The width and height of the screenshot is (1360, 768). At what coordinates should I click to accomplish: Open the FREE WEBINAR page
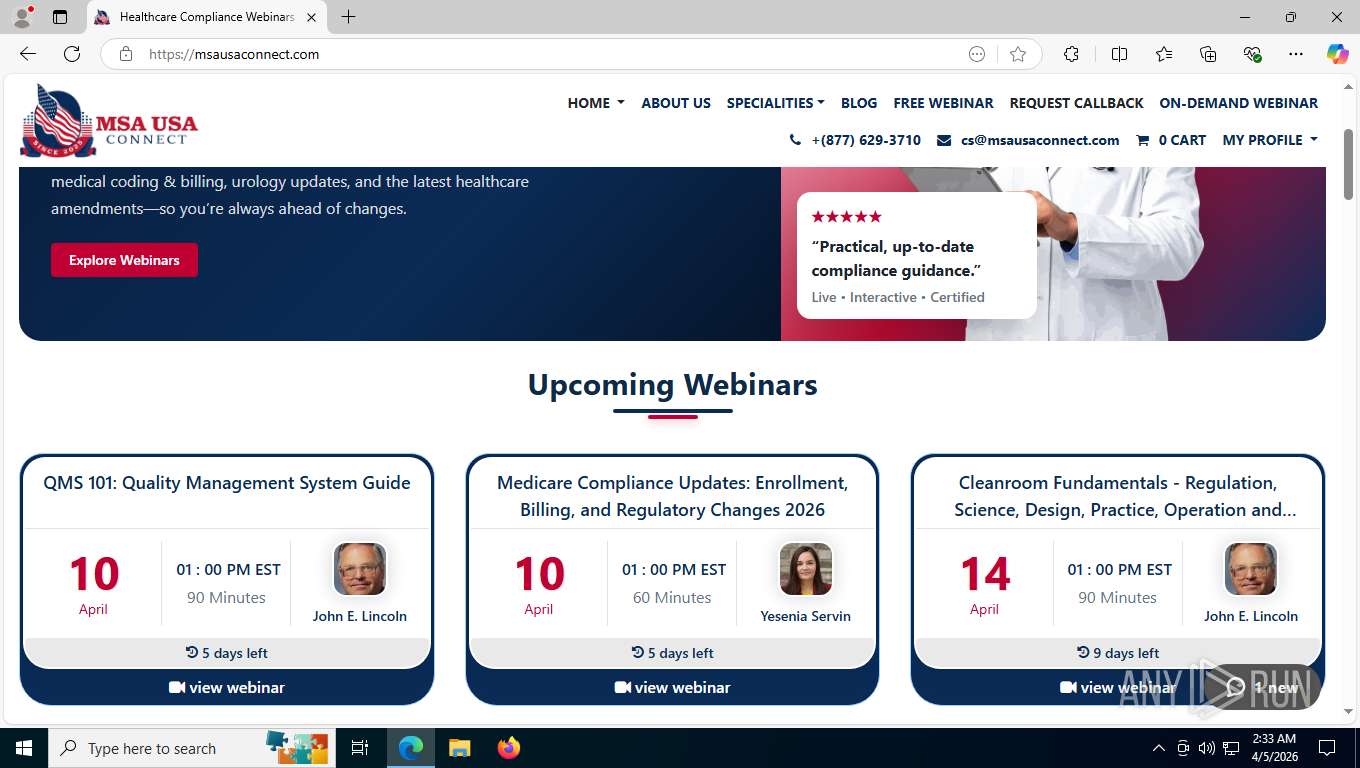943,103
